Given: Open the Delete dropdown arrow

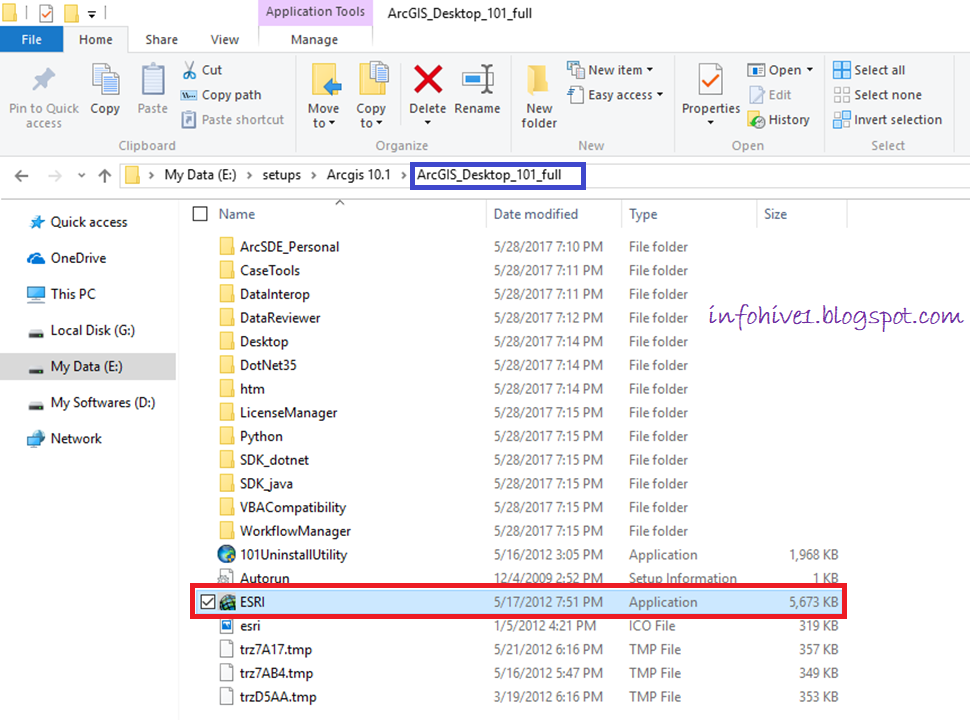Looking at the screenshot, I should tap(427, 122).
